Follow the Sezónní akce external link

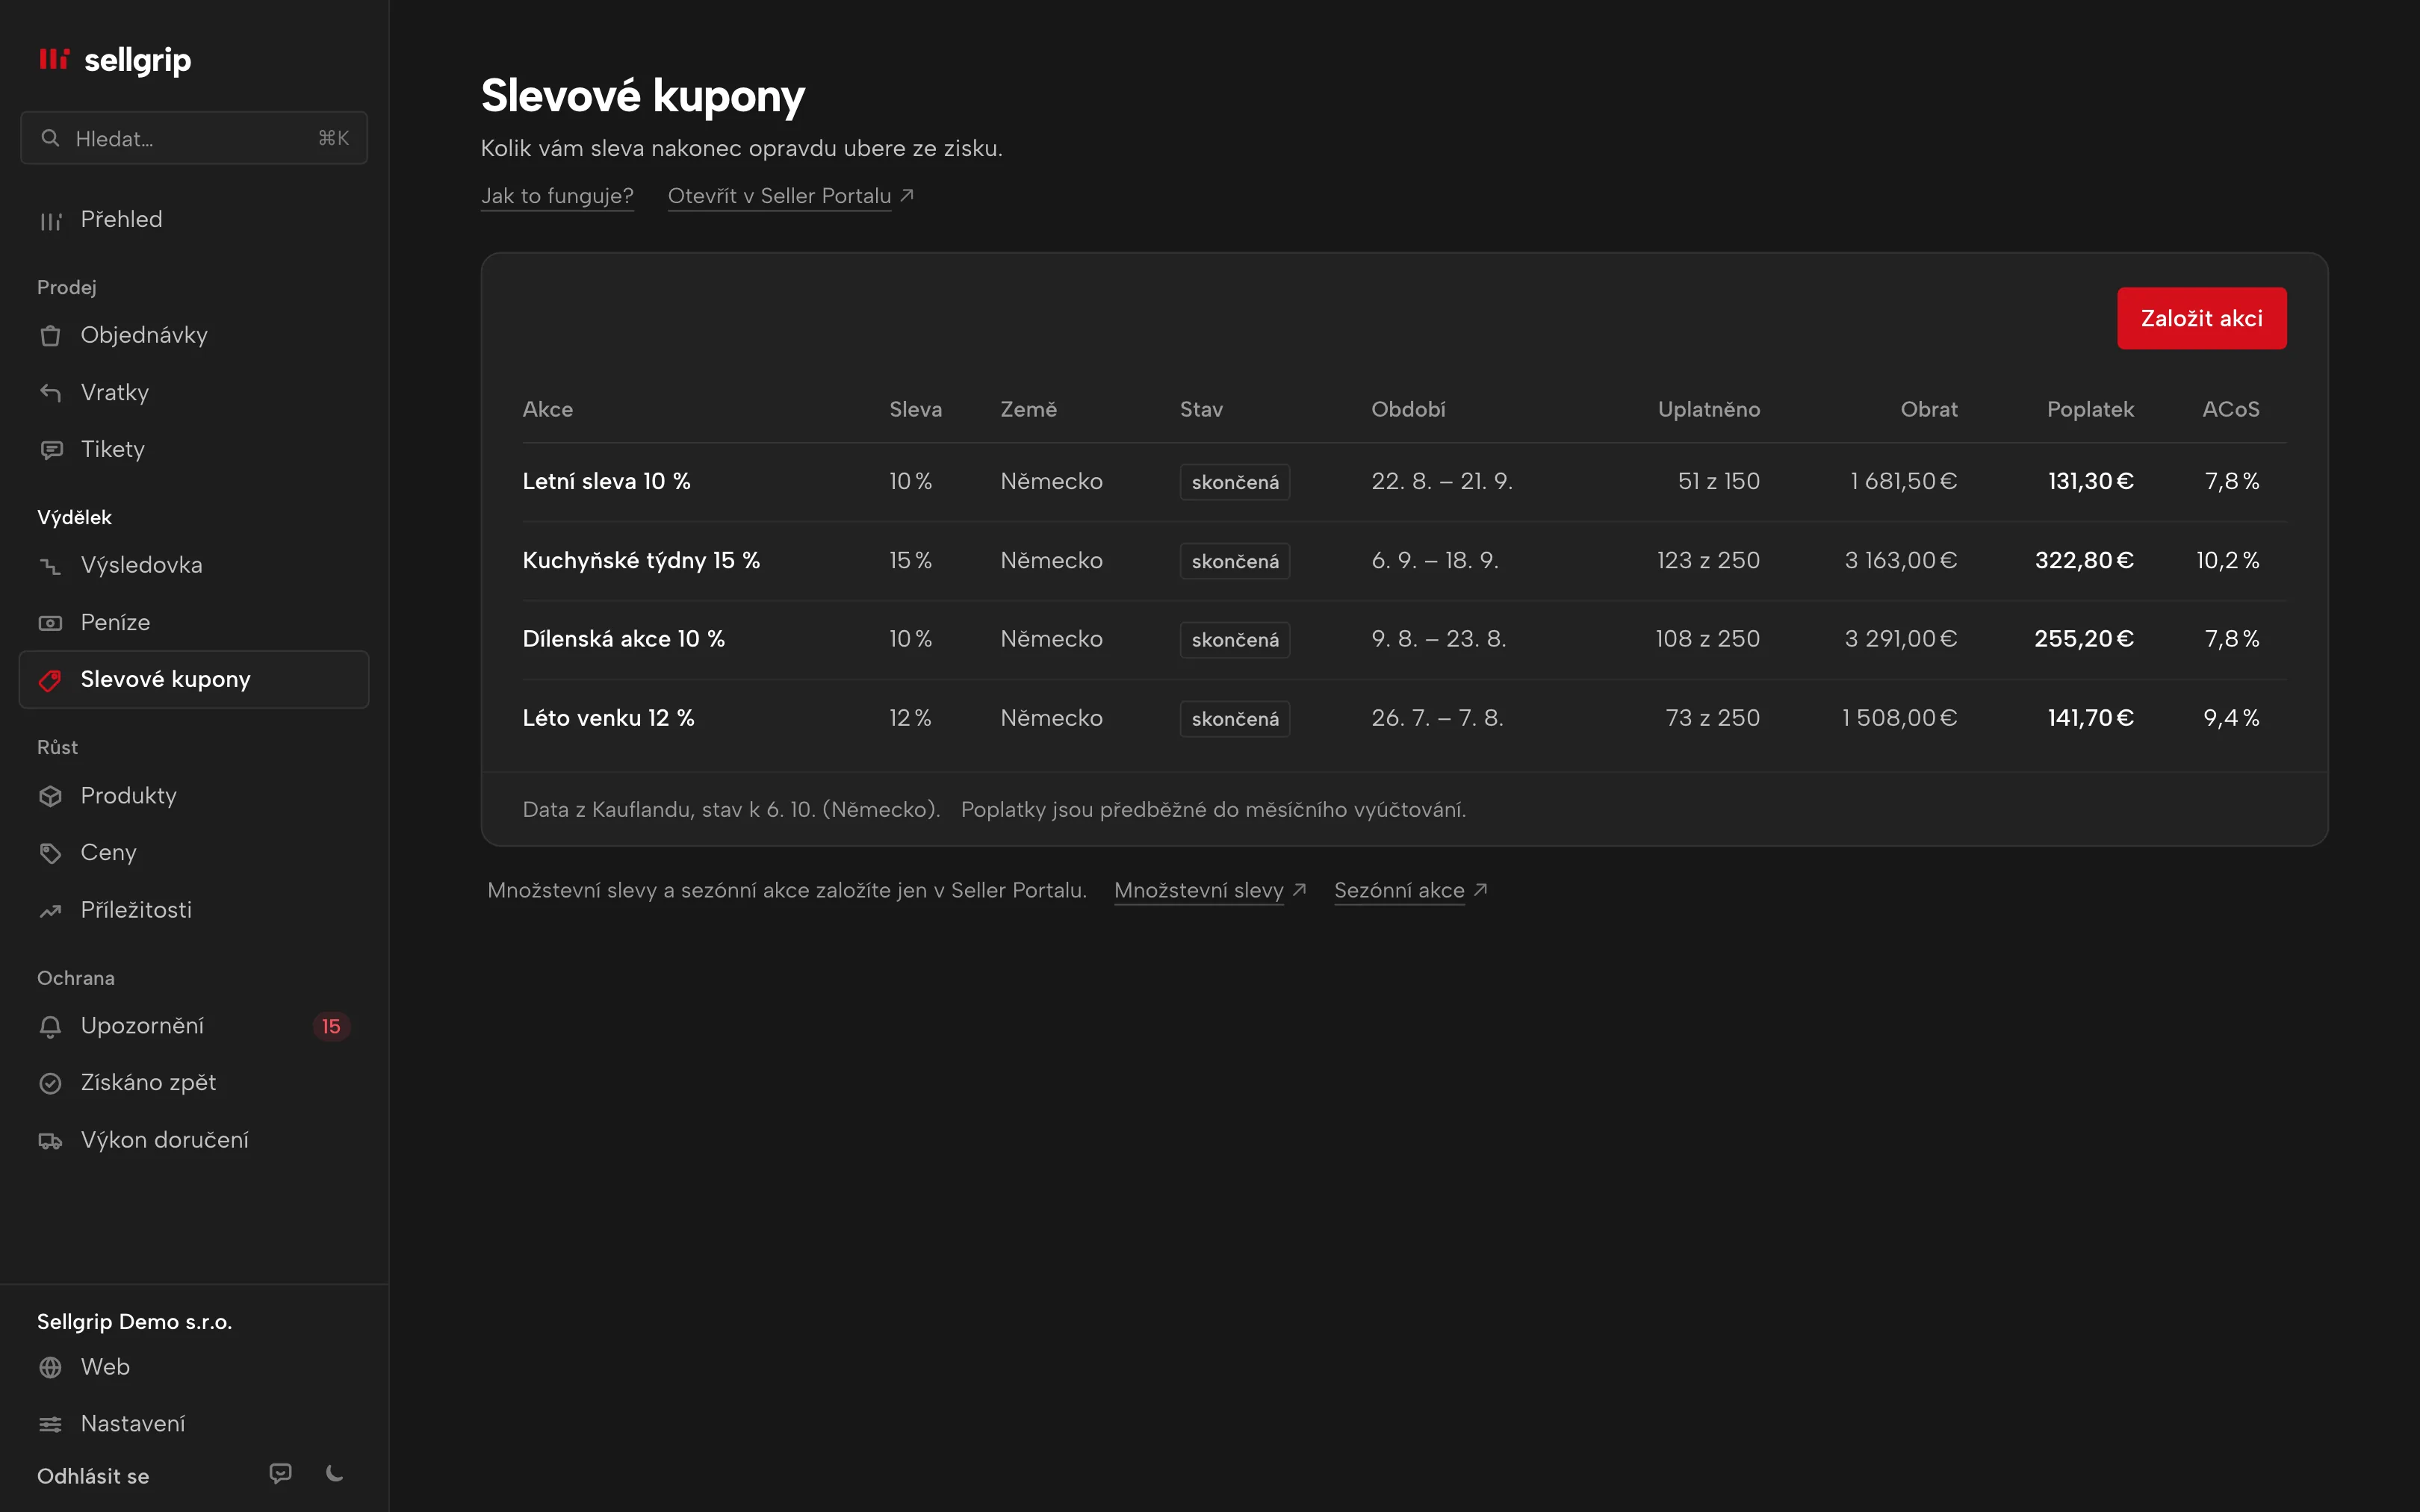pyautogui.click(x=1410, y=890)
